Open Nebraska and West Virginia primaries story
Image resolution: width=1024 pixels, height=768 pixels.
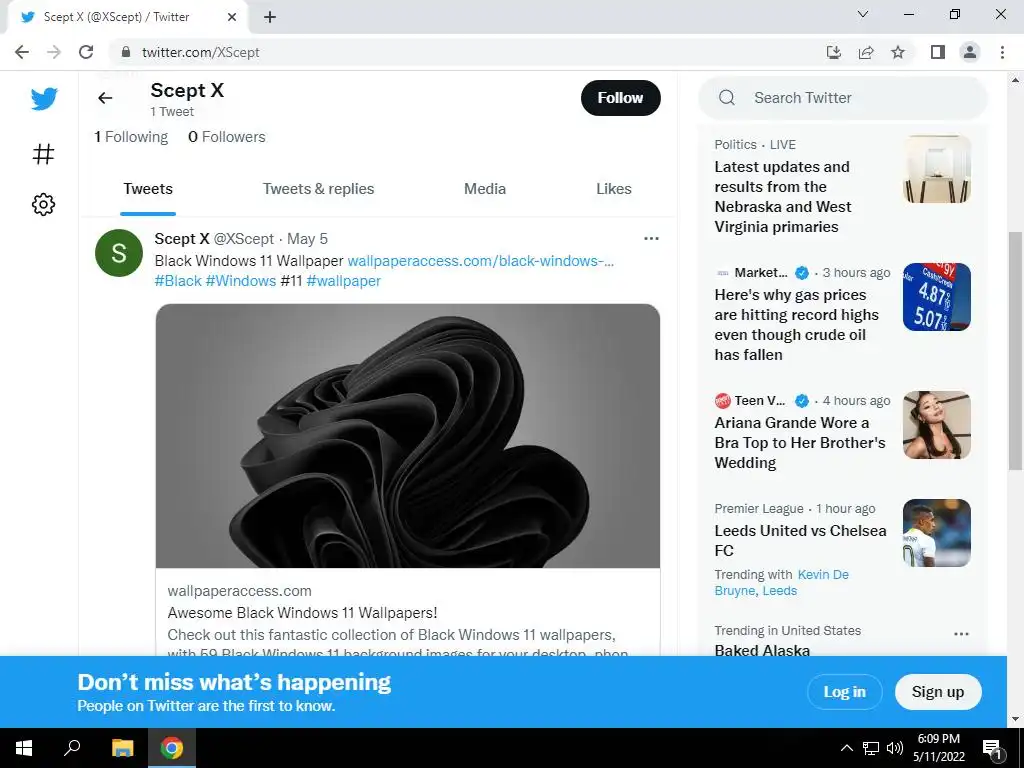click(x=783, y=197)
